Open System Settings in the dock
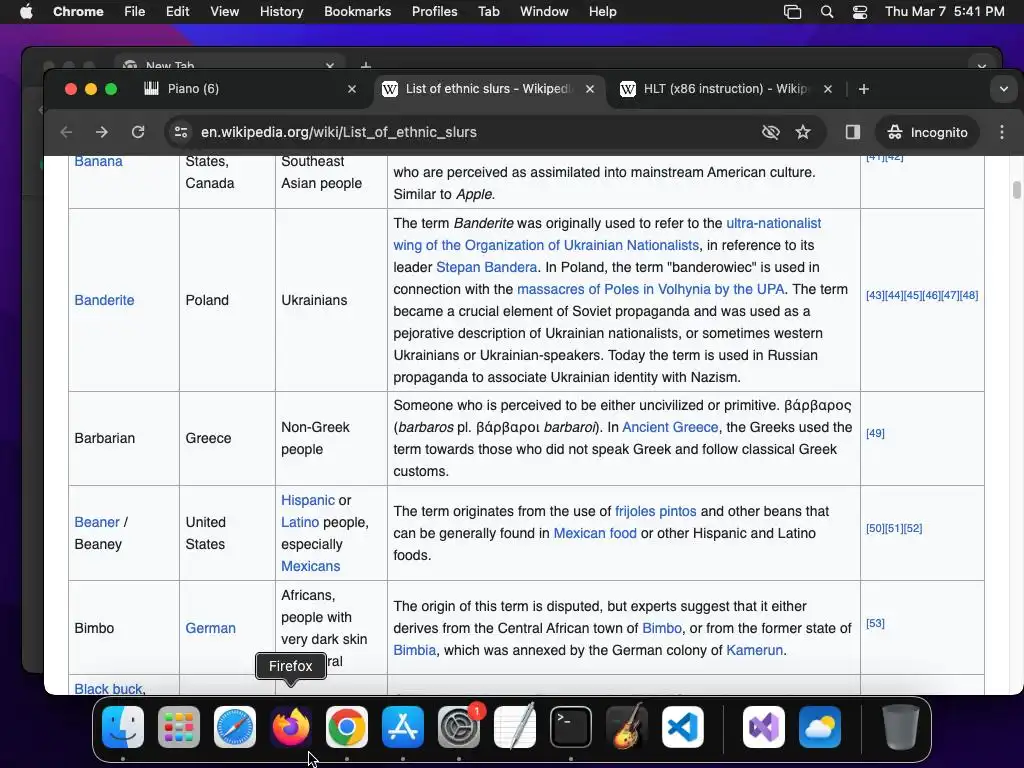Viewport: 1024px width, 768px height. pyautogui.click(x=459, y=727)
